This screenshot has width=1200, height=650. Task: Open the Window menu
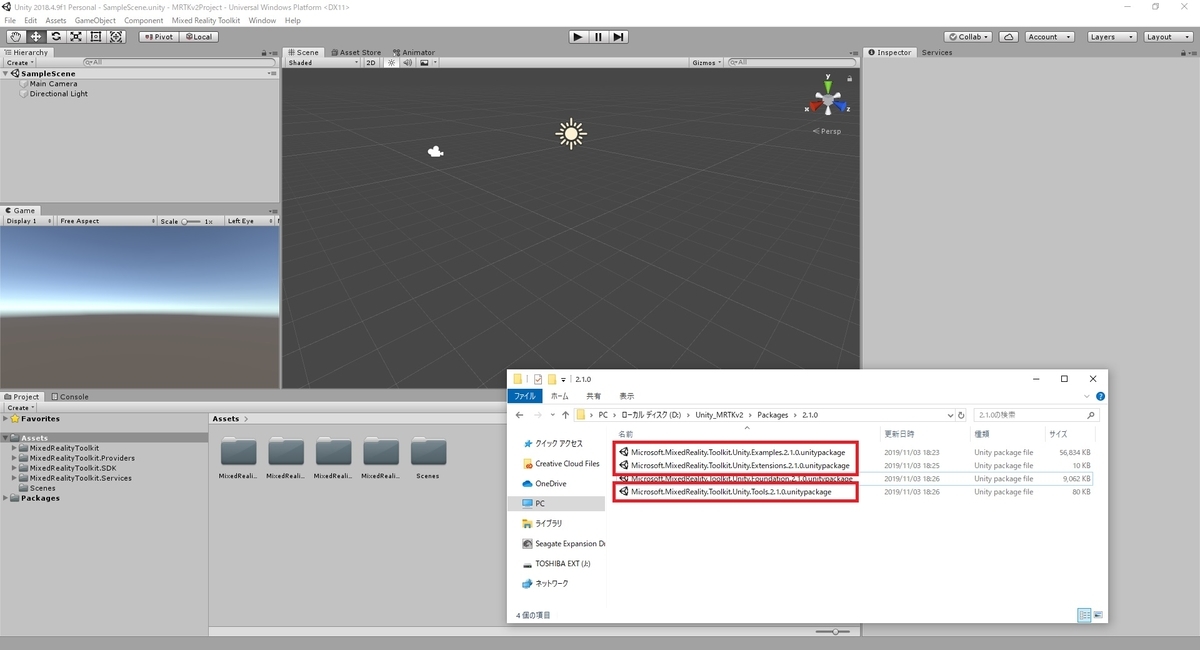pos(262,20)
